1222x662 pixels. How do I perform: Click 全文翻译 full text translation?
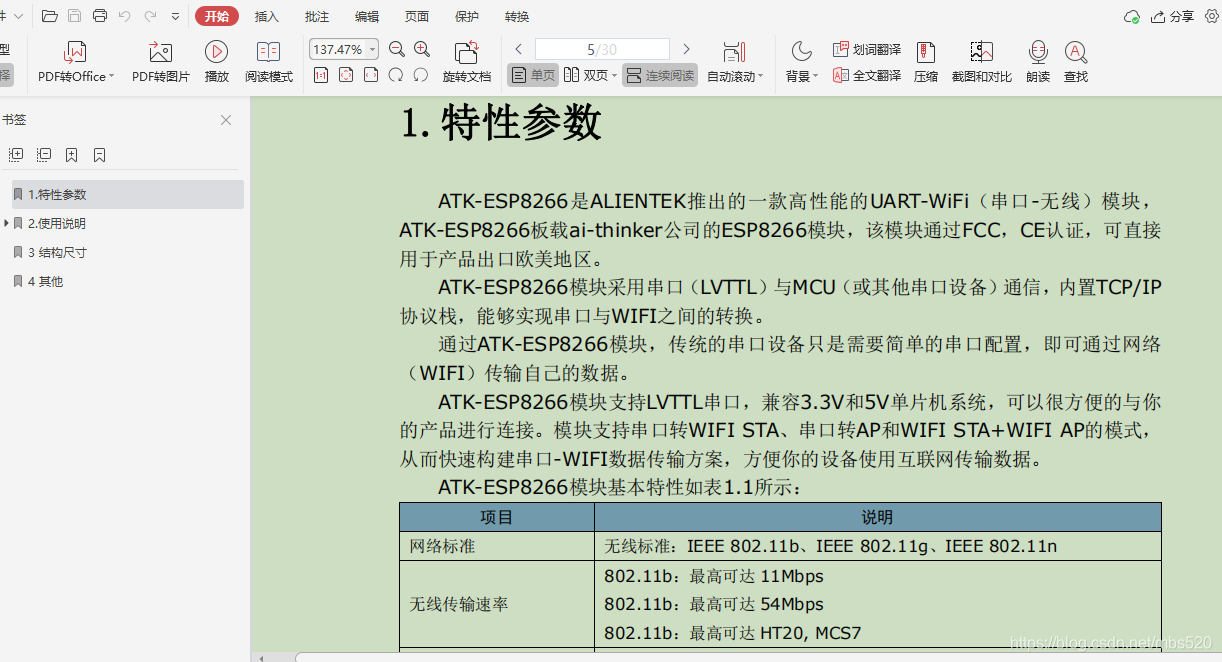click(867, 75)
